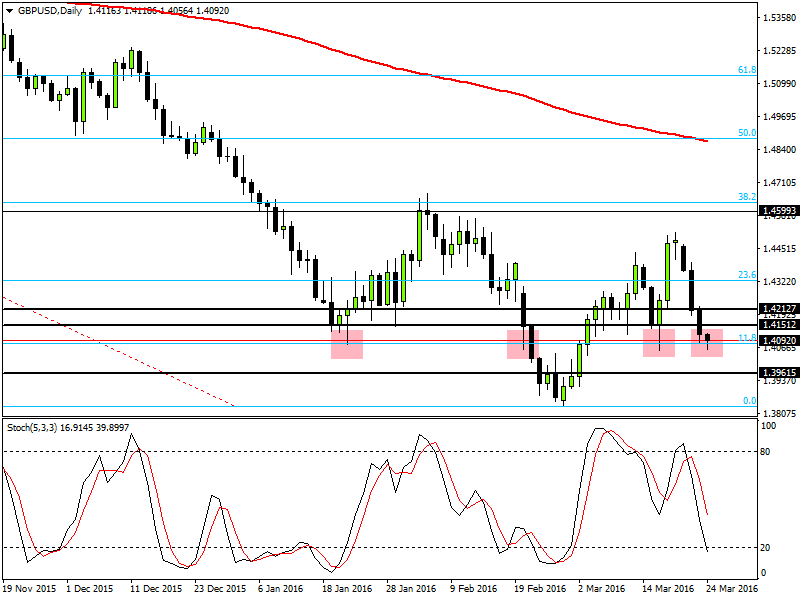800x600 pixels.
Task: Click the 1.48400 price on the scale
Action: [779, 149]
